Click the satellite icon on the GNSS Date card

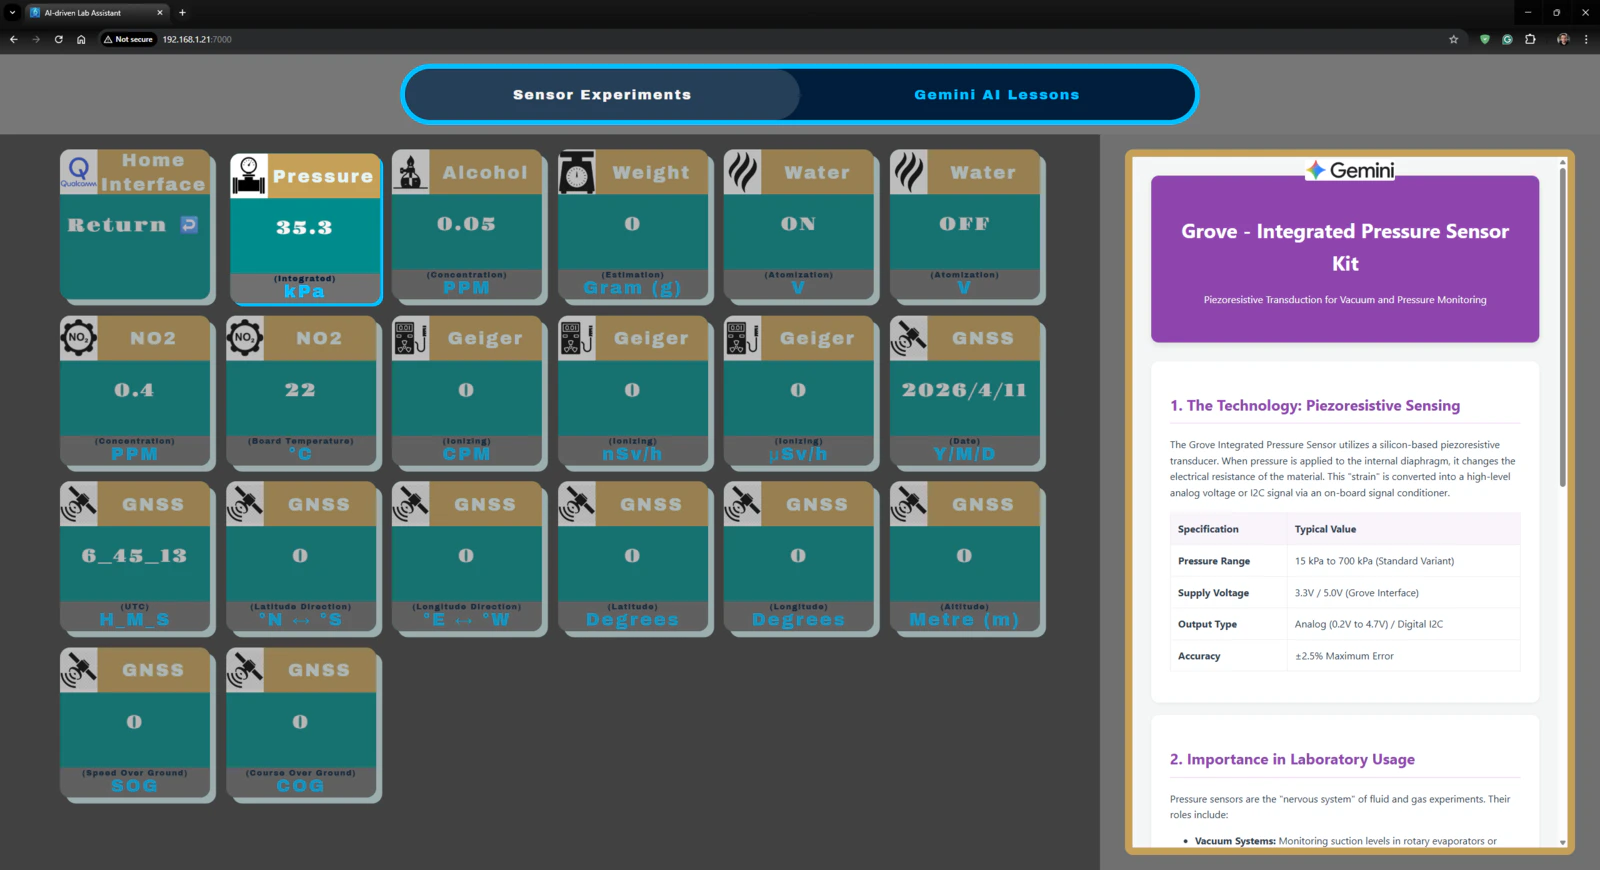click(909, 338)
